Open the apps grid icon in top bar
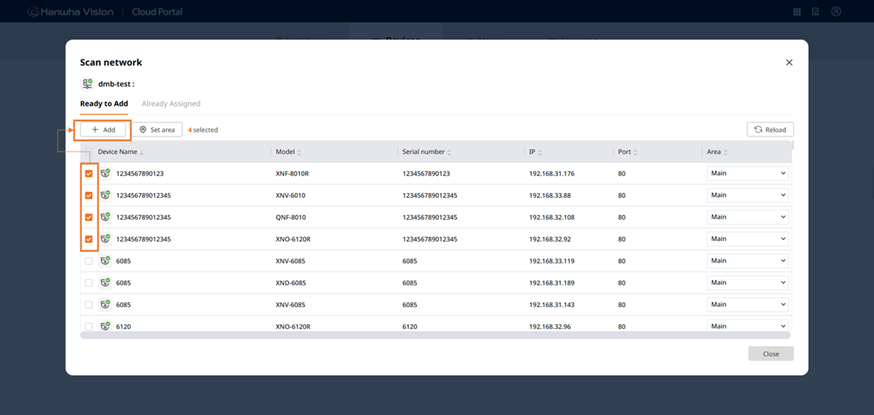The width and height of the screenshot is (874, 415). click(797, 12)
